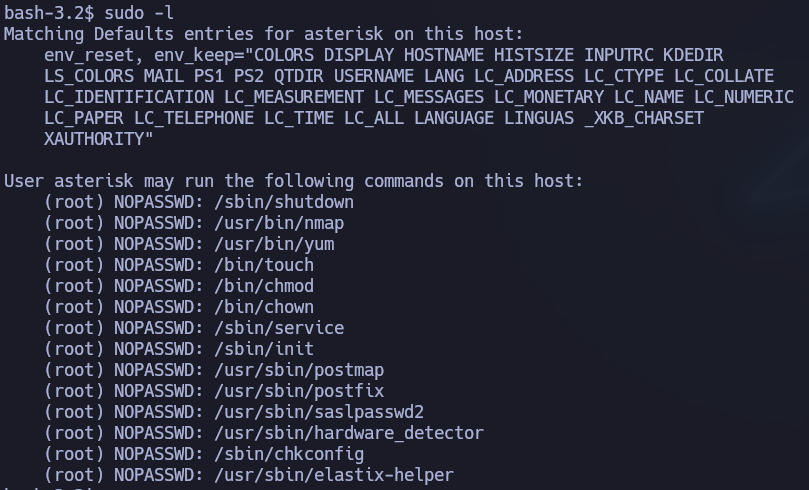
Task: Click the /usr/bin/yum path entry
Action: (274, 244)
